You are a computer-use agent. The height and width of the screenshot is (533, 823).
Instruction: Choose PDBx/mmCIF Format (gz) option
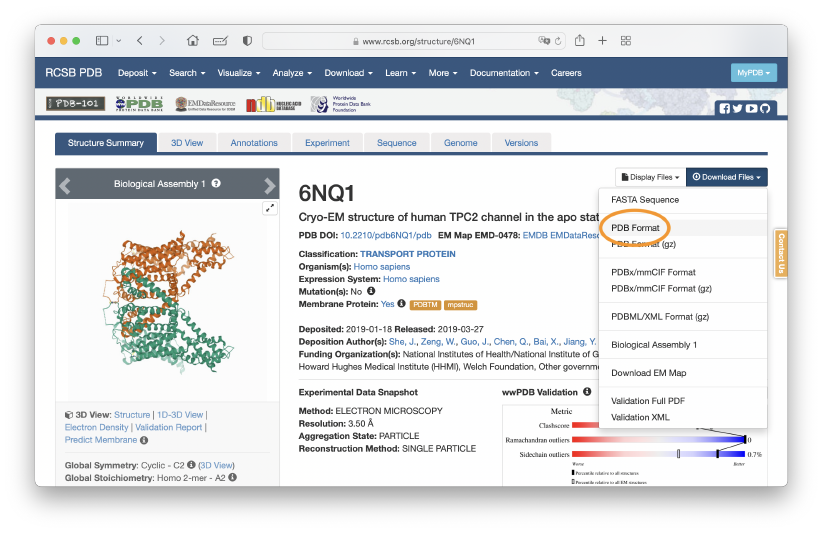pos(683,288)
